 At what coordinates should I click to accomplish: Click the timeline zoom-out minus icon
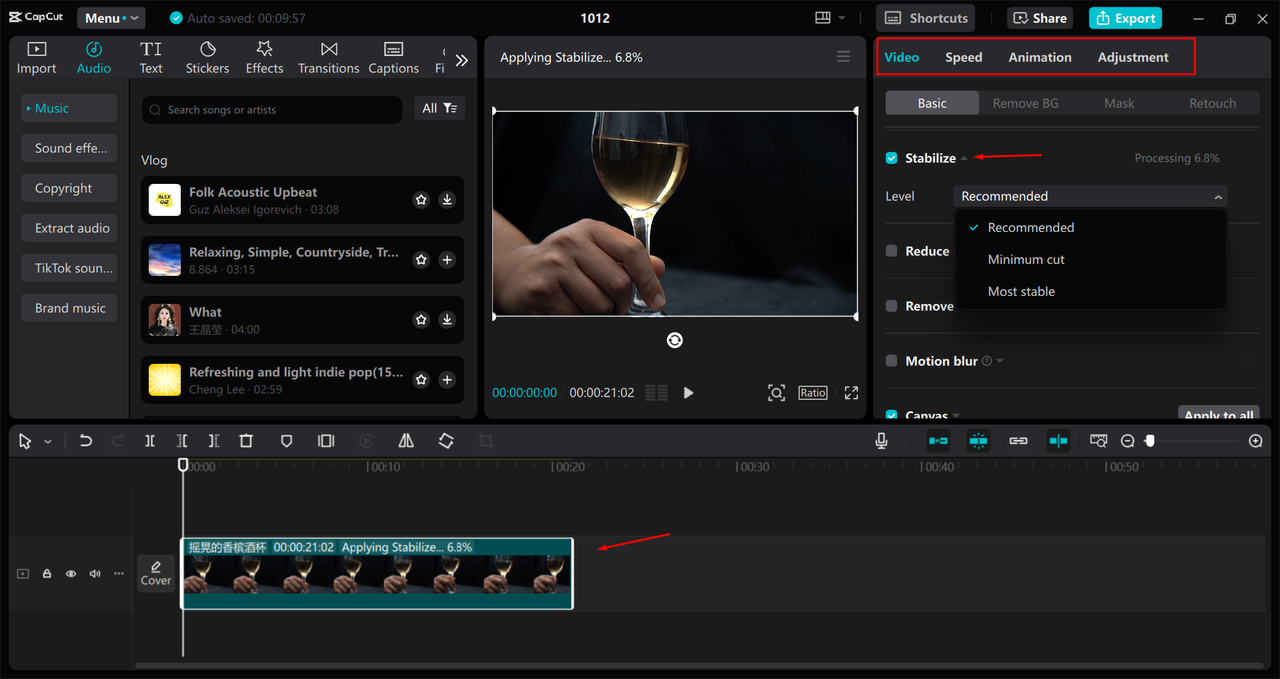pyautogui.click(x=1127, y=441)
